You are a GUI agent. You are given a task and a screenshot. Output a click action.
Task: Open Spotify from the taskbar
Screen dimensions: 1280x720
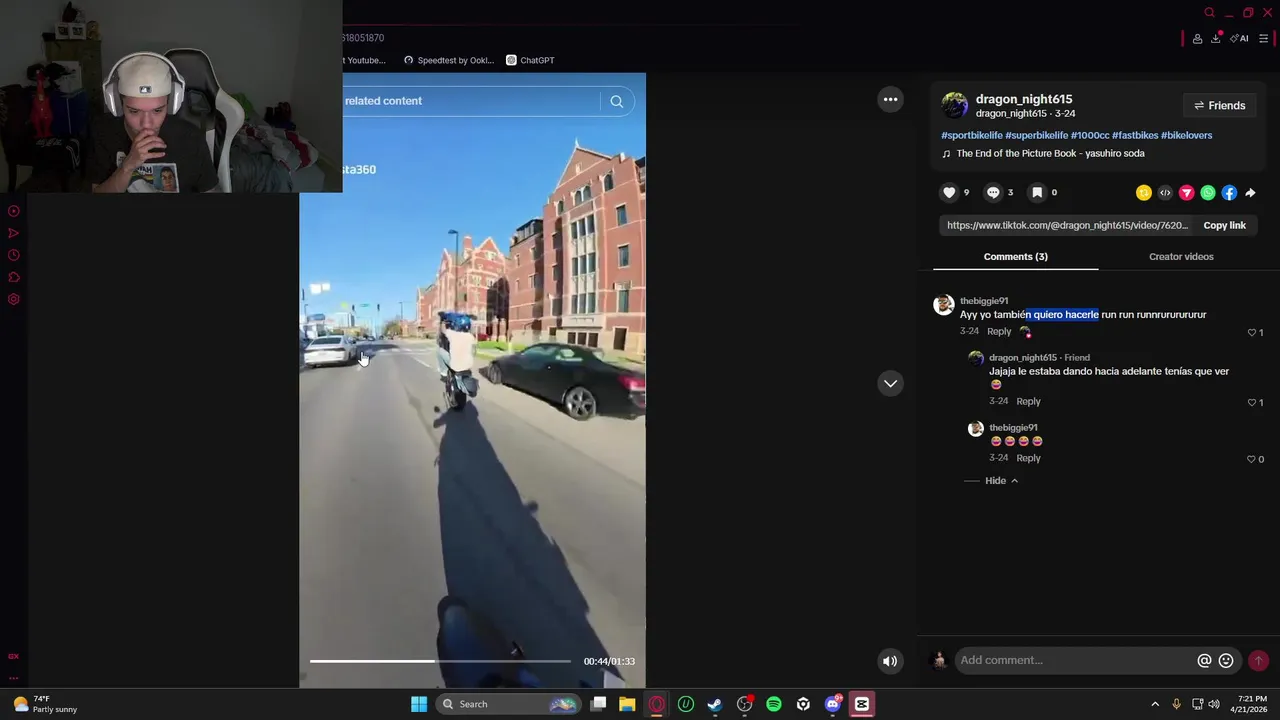[x=774, y=704]
